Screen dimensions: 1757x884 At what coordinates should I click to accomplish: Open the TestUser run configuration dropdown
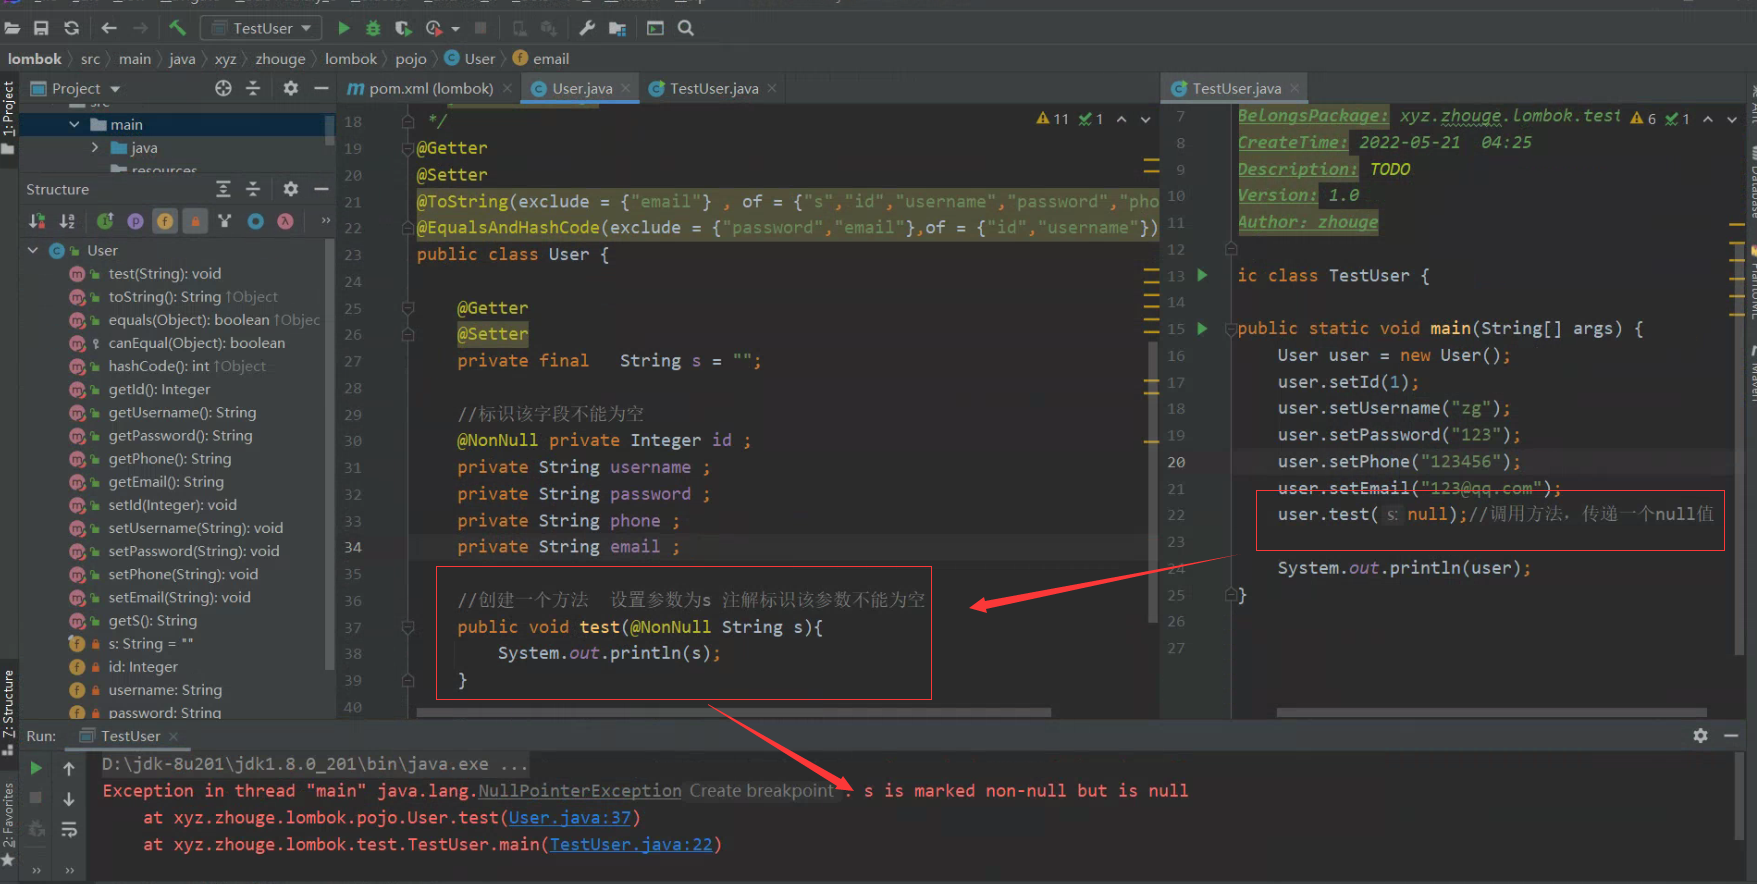[261, 28]
